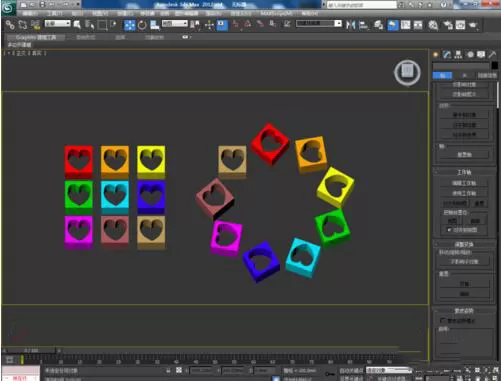Open the Schematic View icon
This screenshot has height=381, width=501.
pos(418,25)
